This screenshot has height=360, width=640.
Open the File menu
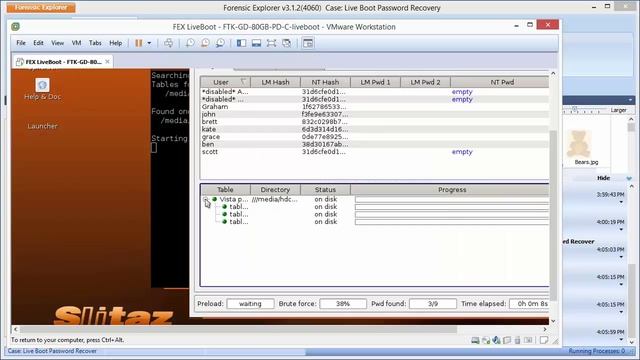pyautogui.click(x=21, y=43)
